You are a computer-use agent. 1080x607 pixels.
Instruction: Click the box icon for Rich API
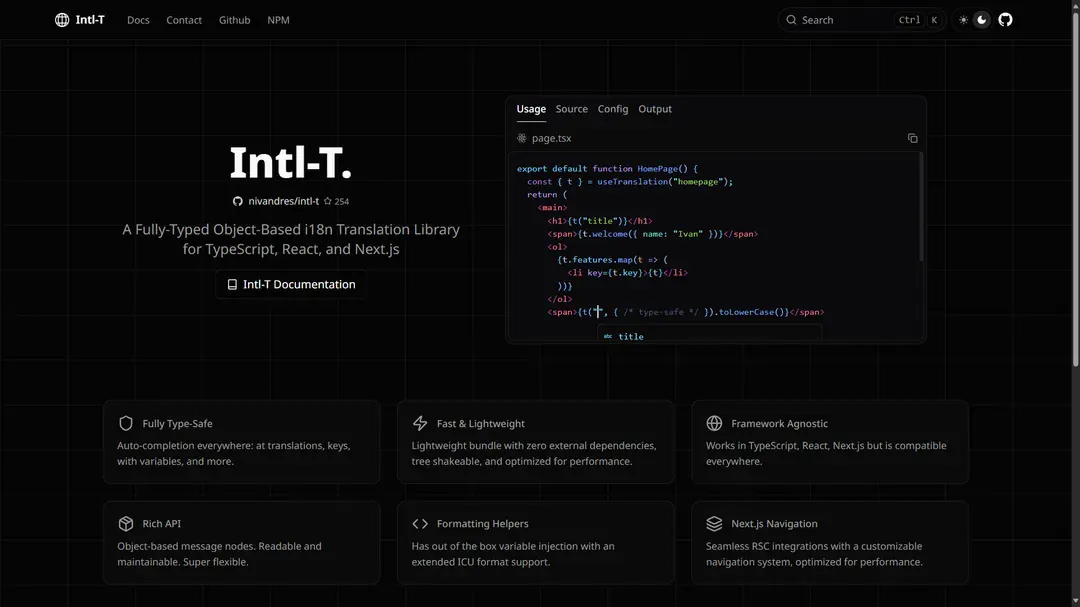125,524
